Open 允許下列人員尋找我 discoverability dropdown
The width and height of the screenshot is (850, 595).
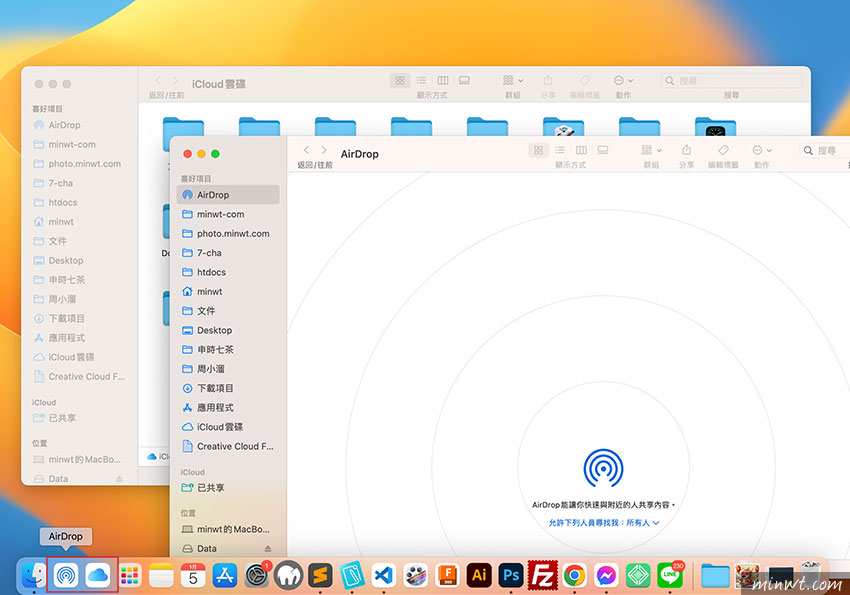point(604,523)
